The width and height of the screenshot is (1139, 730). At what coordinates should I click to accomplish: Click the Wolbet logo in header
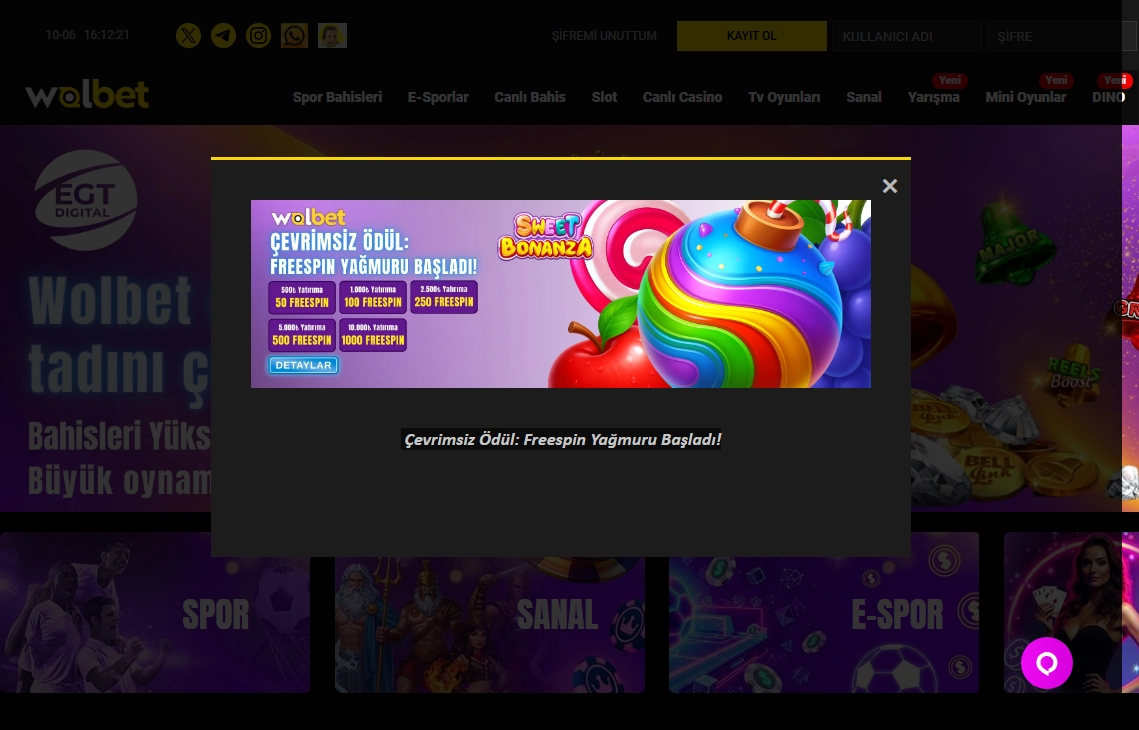point(87,94)
